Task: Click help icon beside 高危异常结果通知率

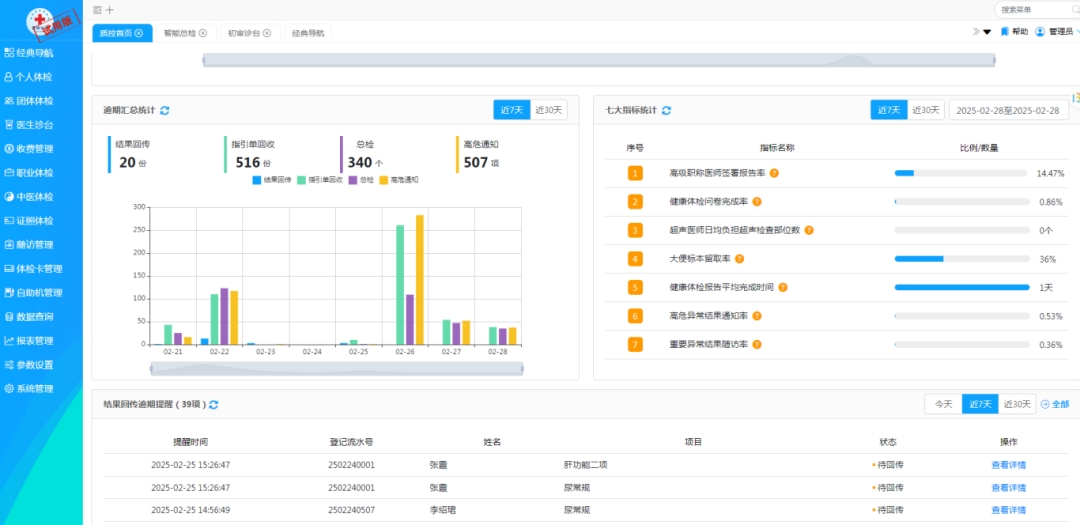Action: (757, 316)
